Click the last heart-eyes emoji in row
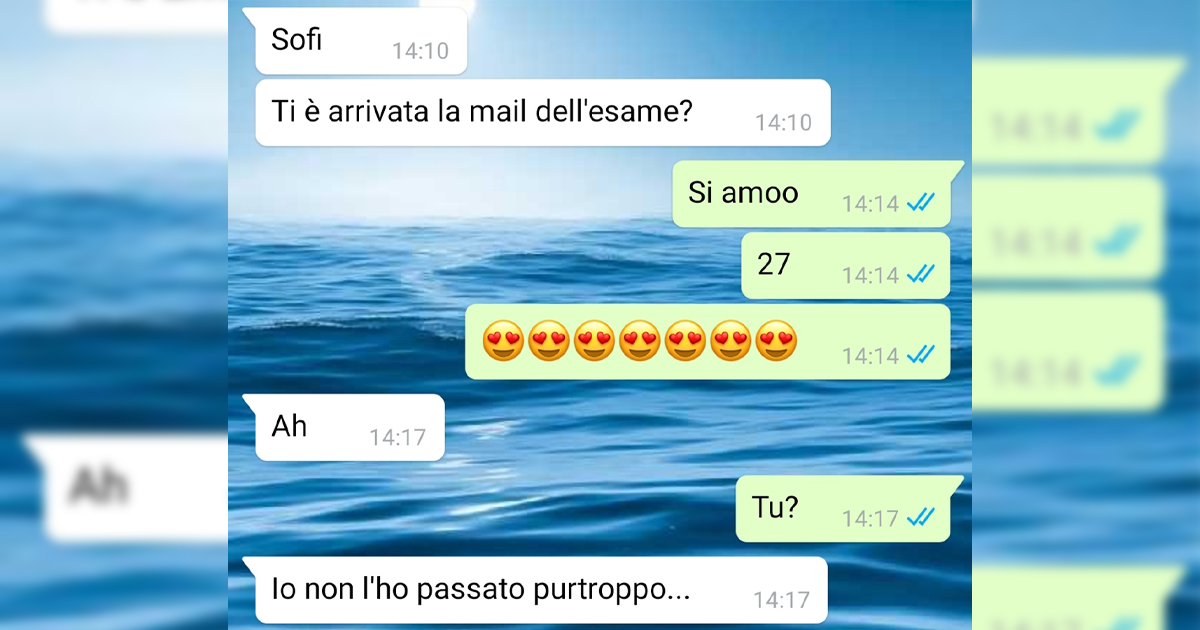 (x=777, y=344)
